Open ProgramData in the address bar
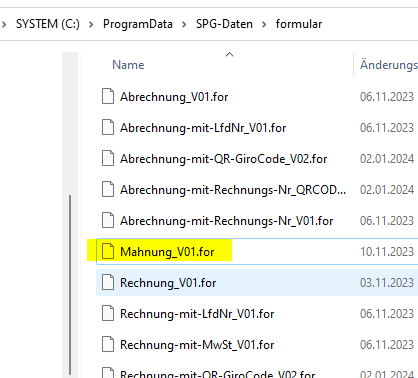The height and width of the screenshot is (378, 418). (138, 24)
